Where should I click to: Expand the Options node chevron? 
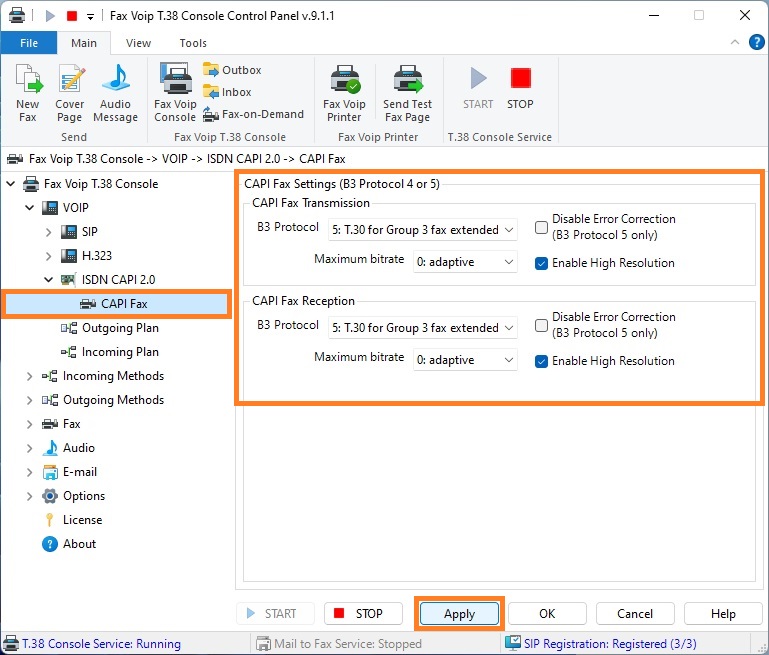(30, 496)
